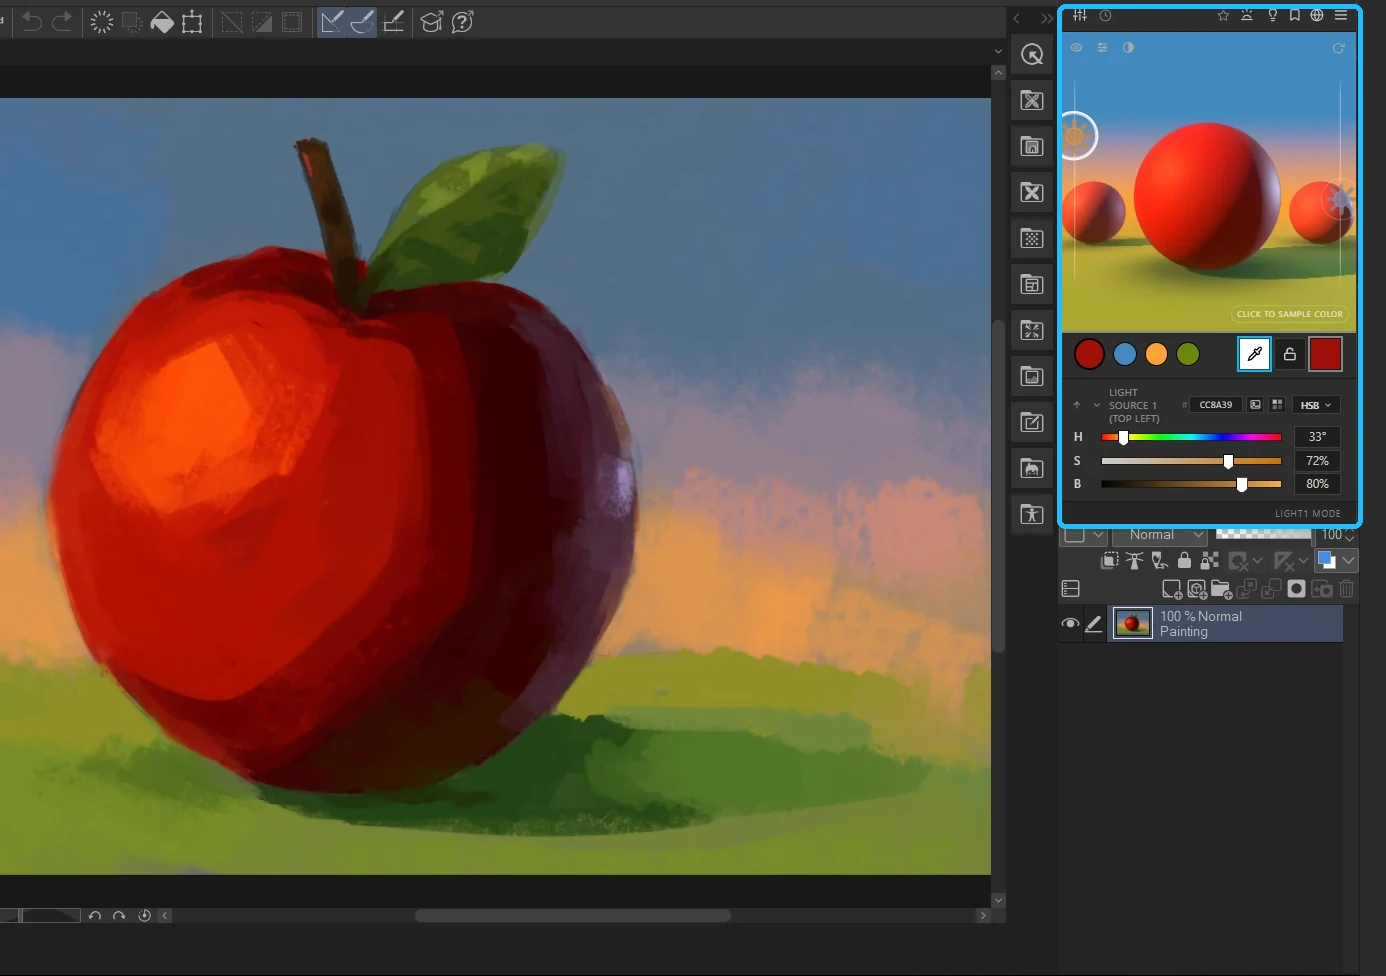Toggle the contrast half-circle icon on the preview

coord(1128,47)
